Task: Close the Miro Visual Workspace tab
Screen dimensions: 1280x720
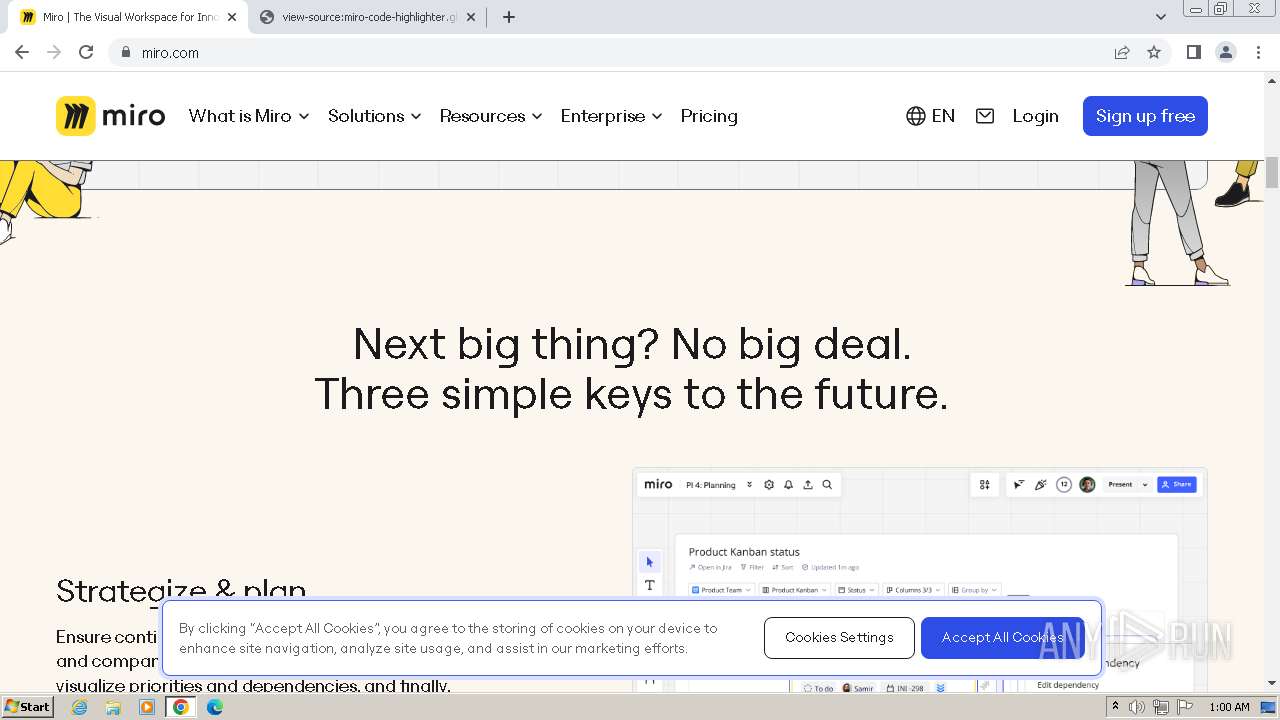Action: [x=231, y=17]
